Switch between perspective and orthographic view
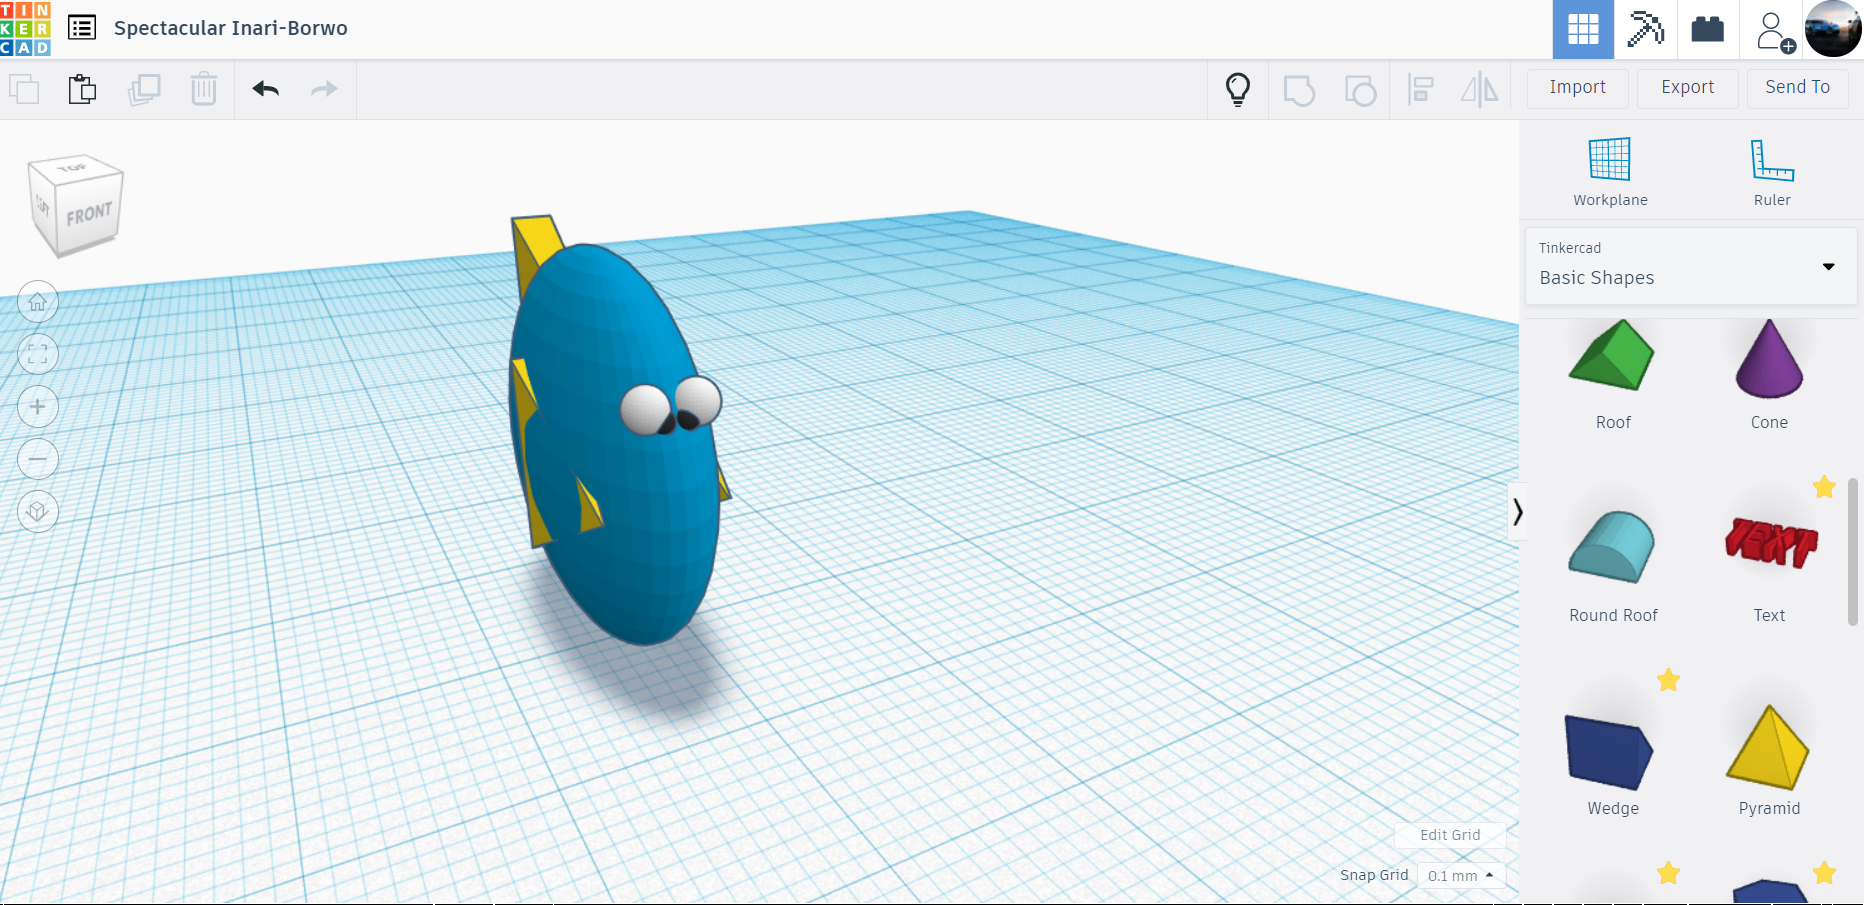This screenshot has height=905, width=1864. coord(38,512)
